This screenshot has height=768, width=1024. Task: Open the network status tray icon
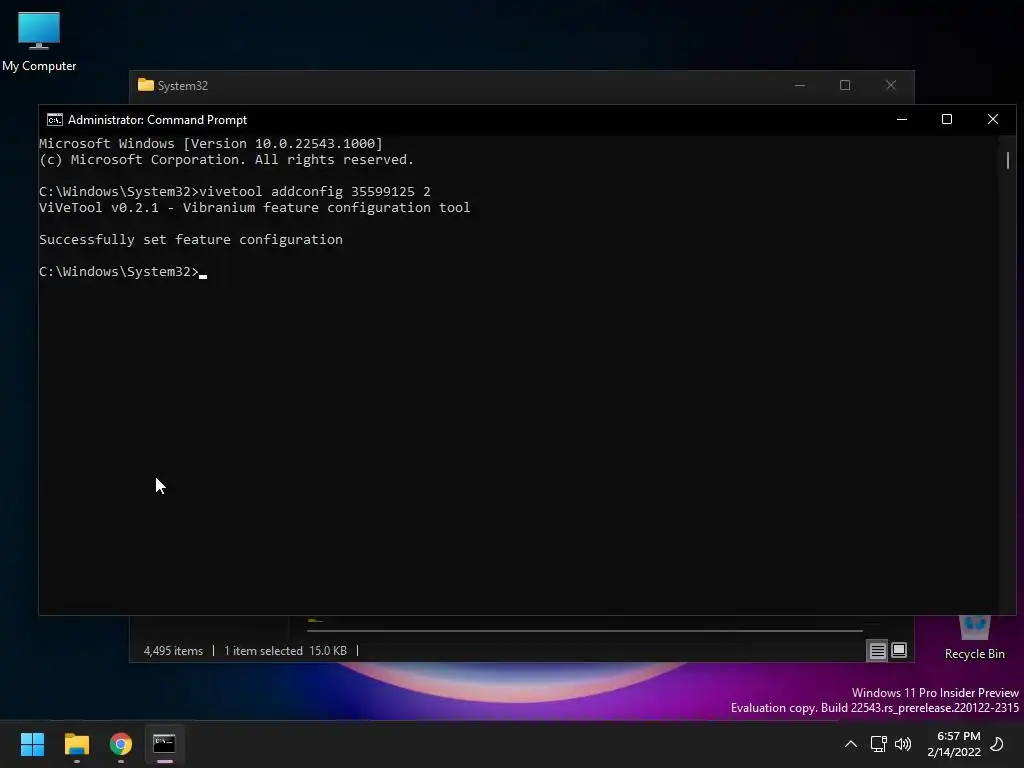click(878, 744)
